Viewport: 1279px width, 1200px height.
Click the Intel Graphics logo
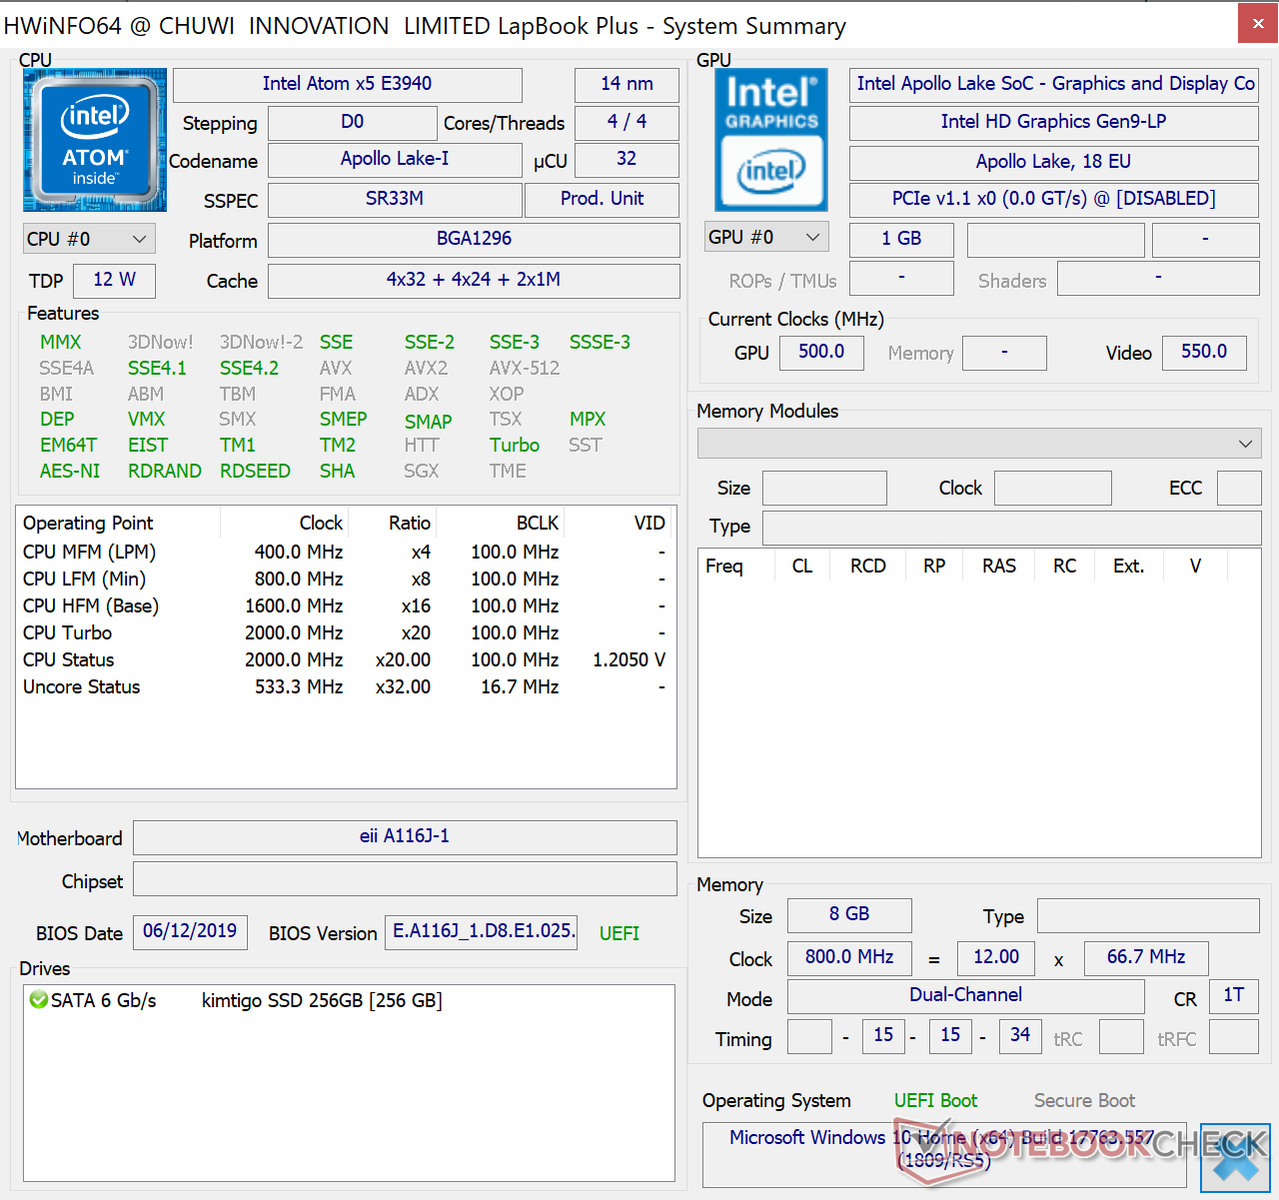click(771, 140)
